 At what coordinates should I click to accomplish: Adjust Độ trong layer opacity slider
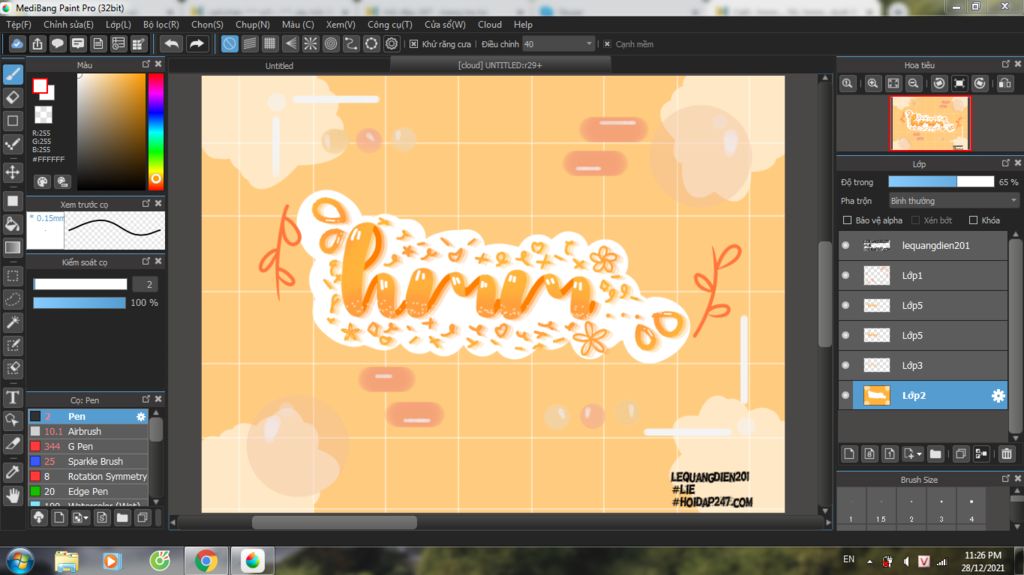[x=941, y=182]
